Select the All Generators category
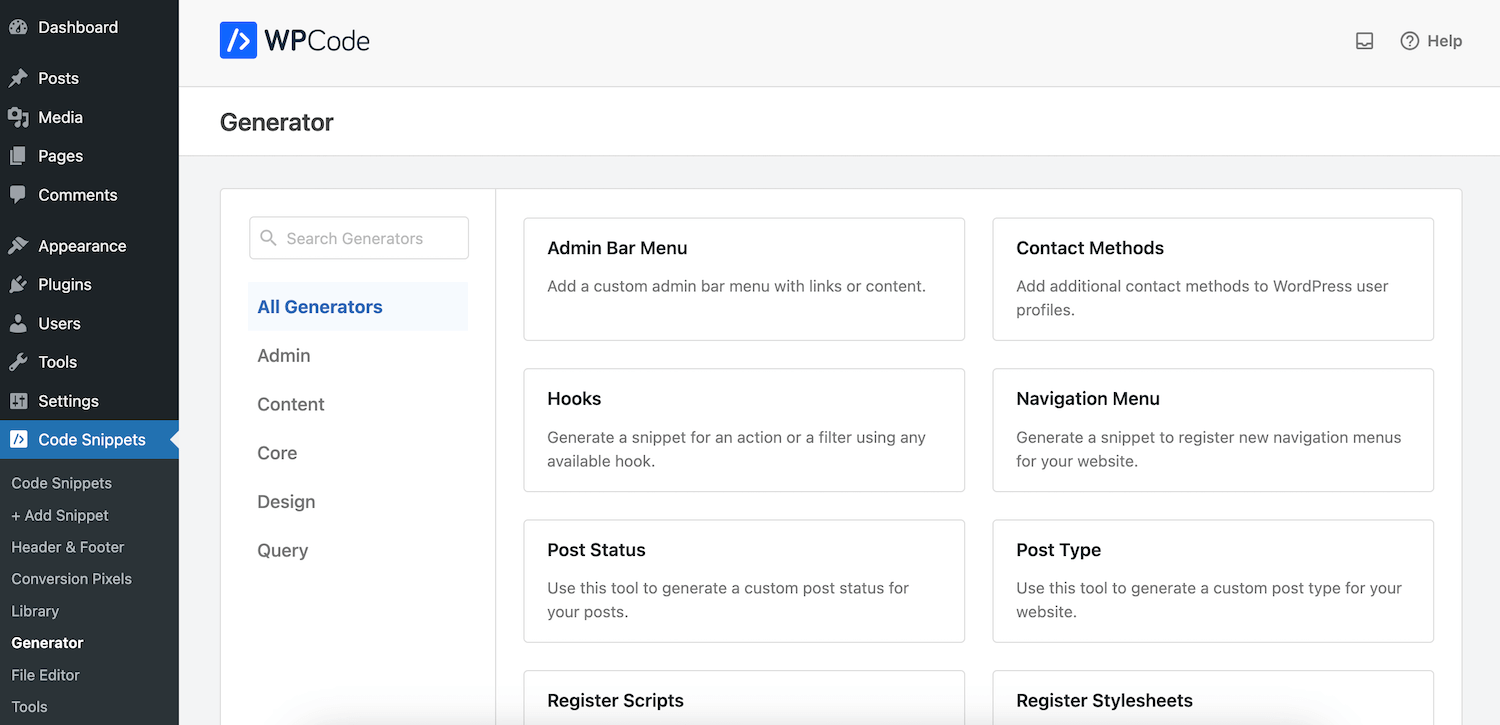 point(358,307)
